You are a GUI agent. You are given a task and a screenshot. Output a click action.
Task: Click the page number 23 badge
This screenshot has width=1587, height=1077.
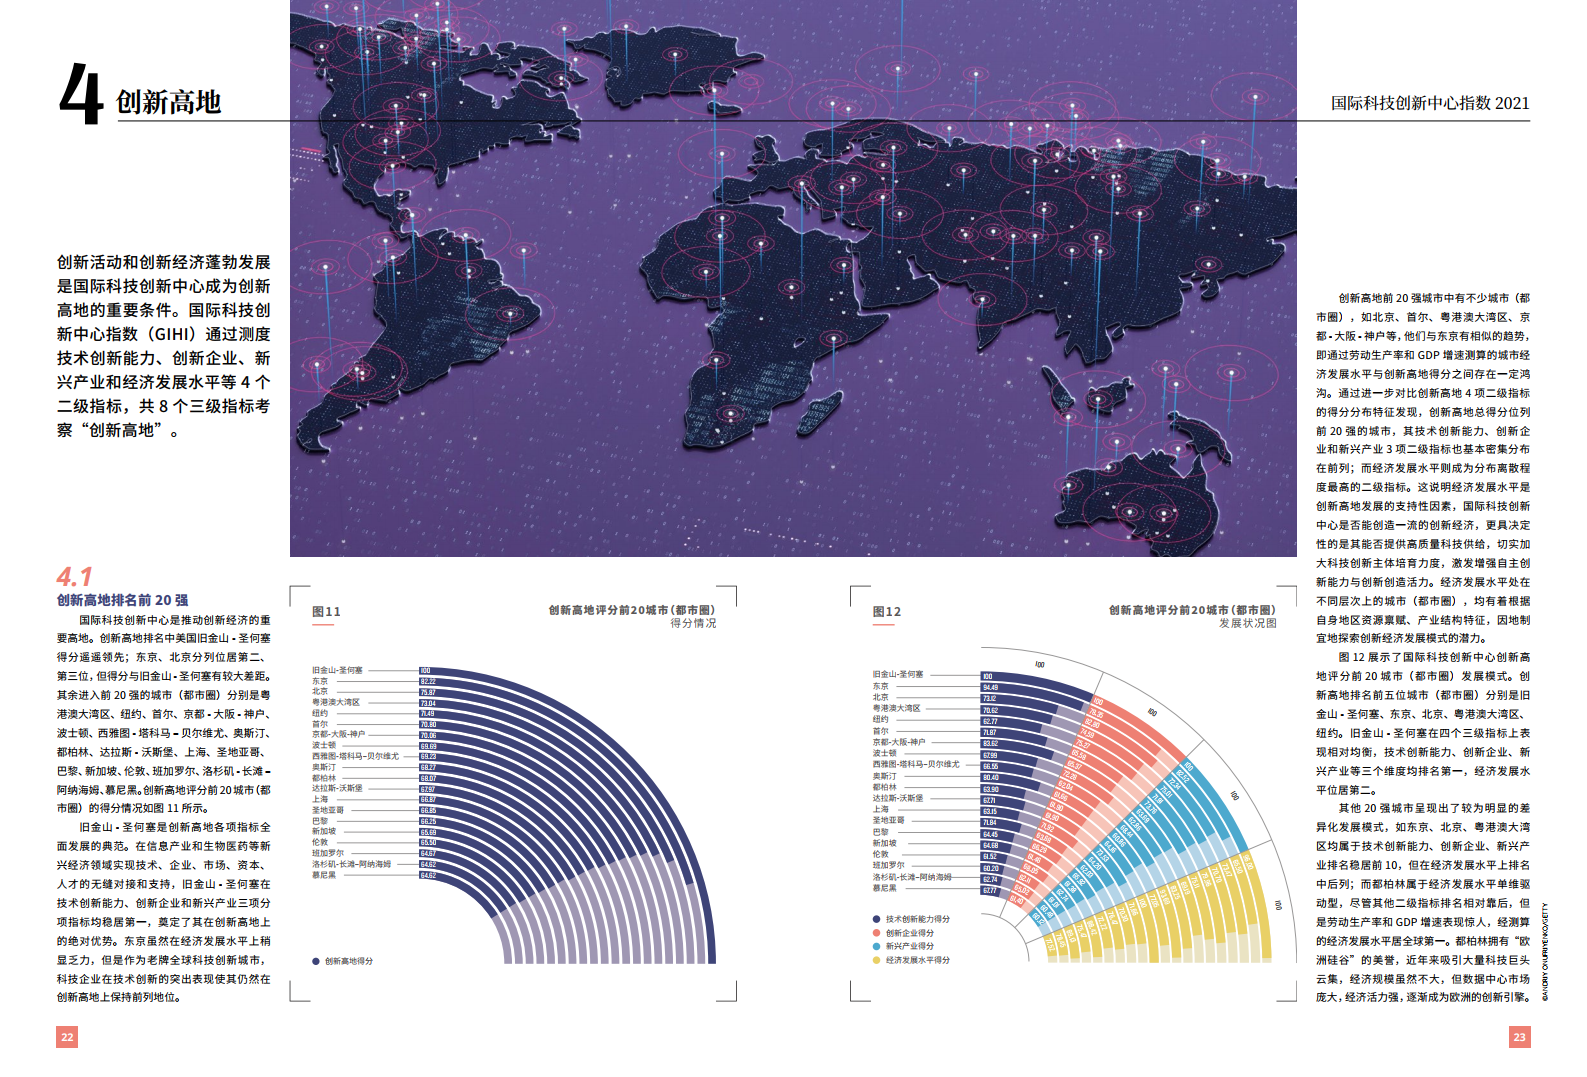(x=1519, y=1037)
